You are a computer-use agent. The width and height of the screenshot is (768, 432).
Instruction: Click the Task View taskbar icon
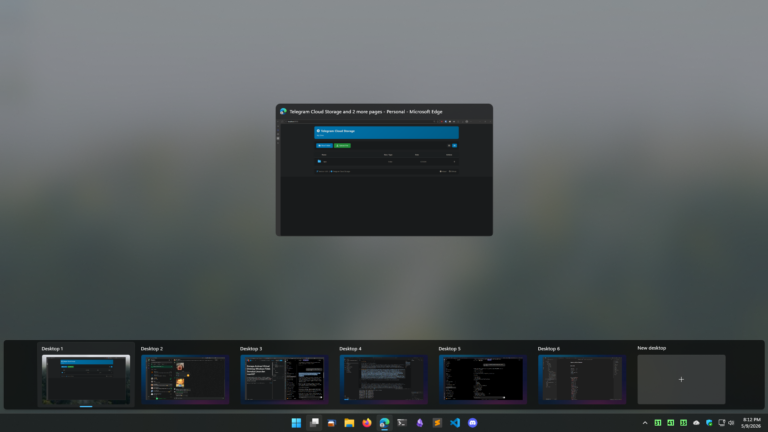(314, 423)
